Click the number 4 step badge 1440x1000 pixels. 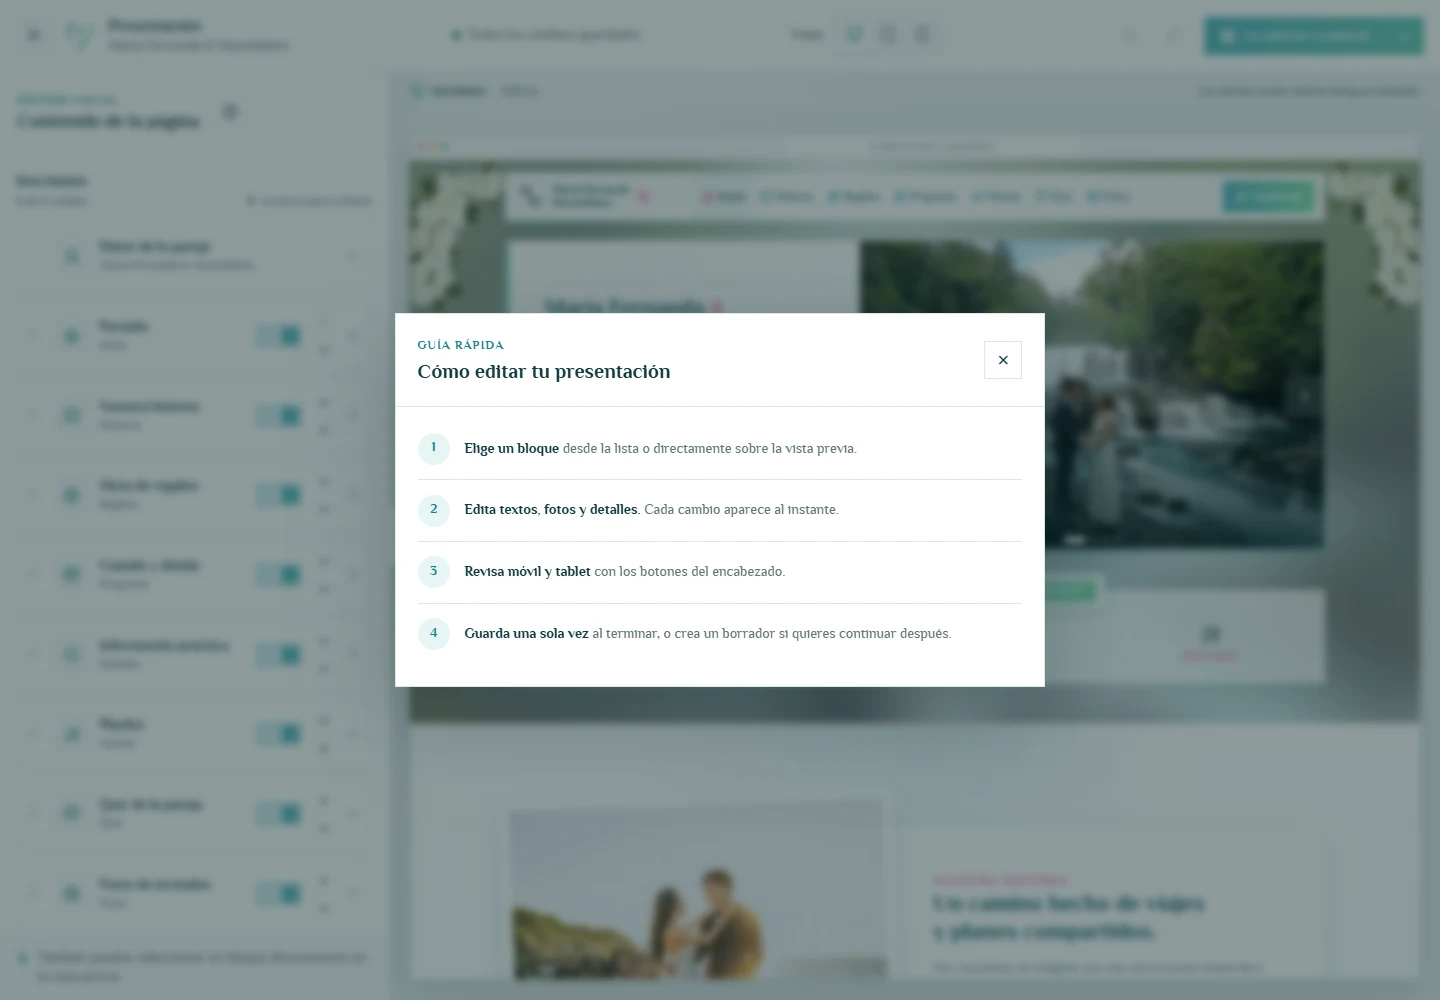pos(434,634)
